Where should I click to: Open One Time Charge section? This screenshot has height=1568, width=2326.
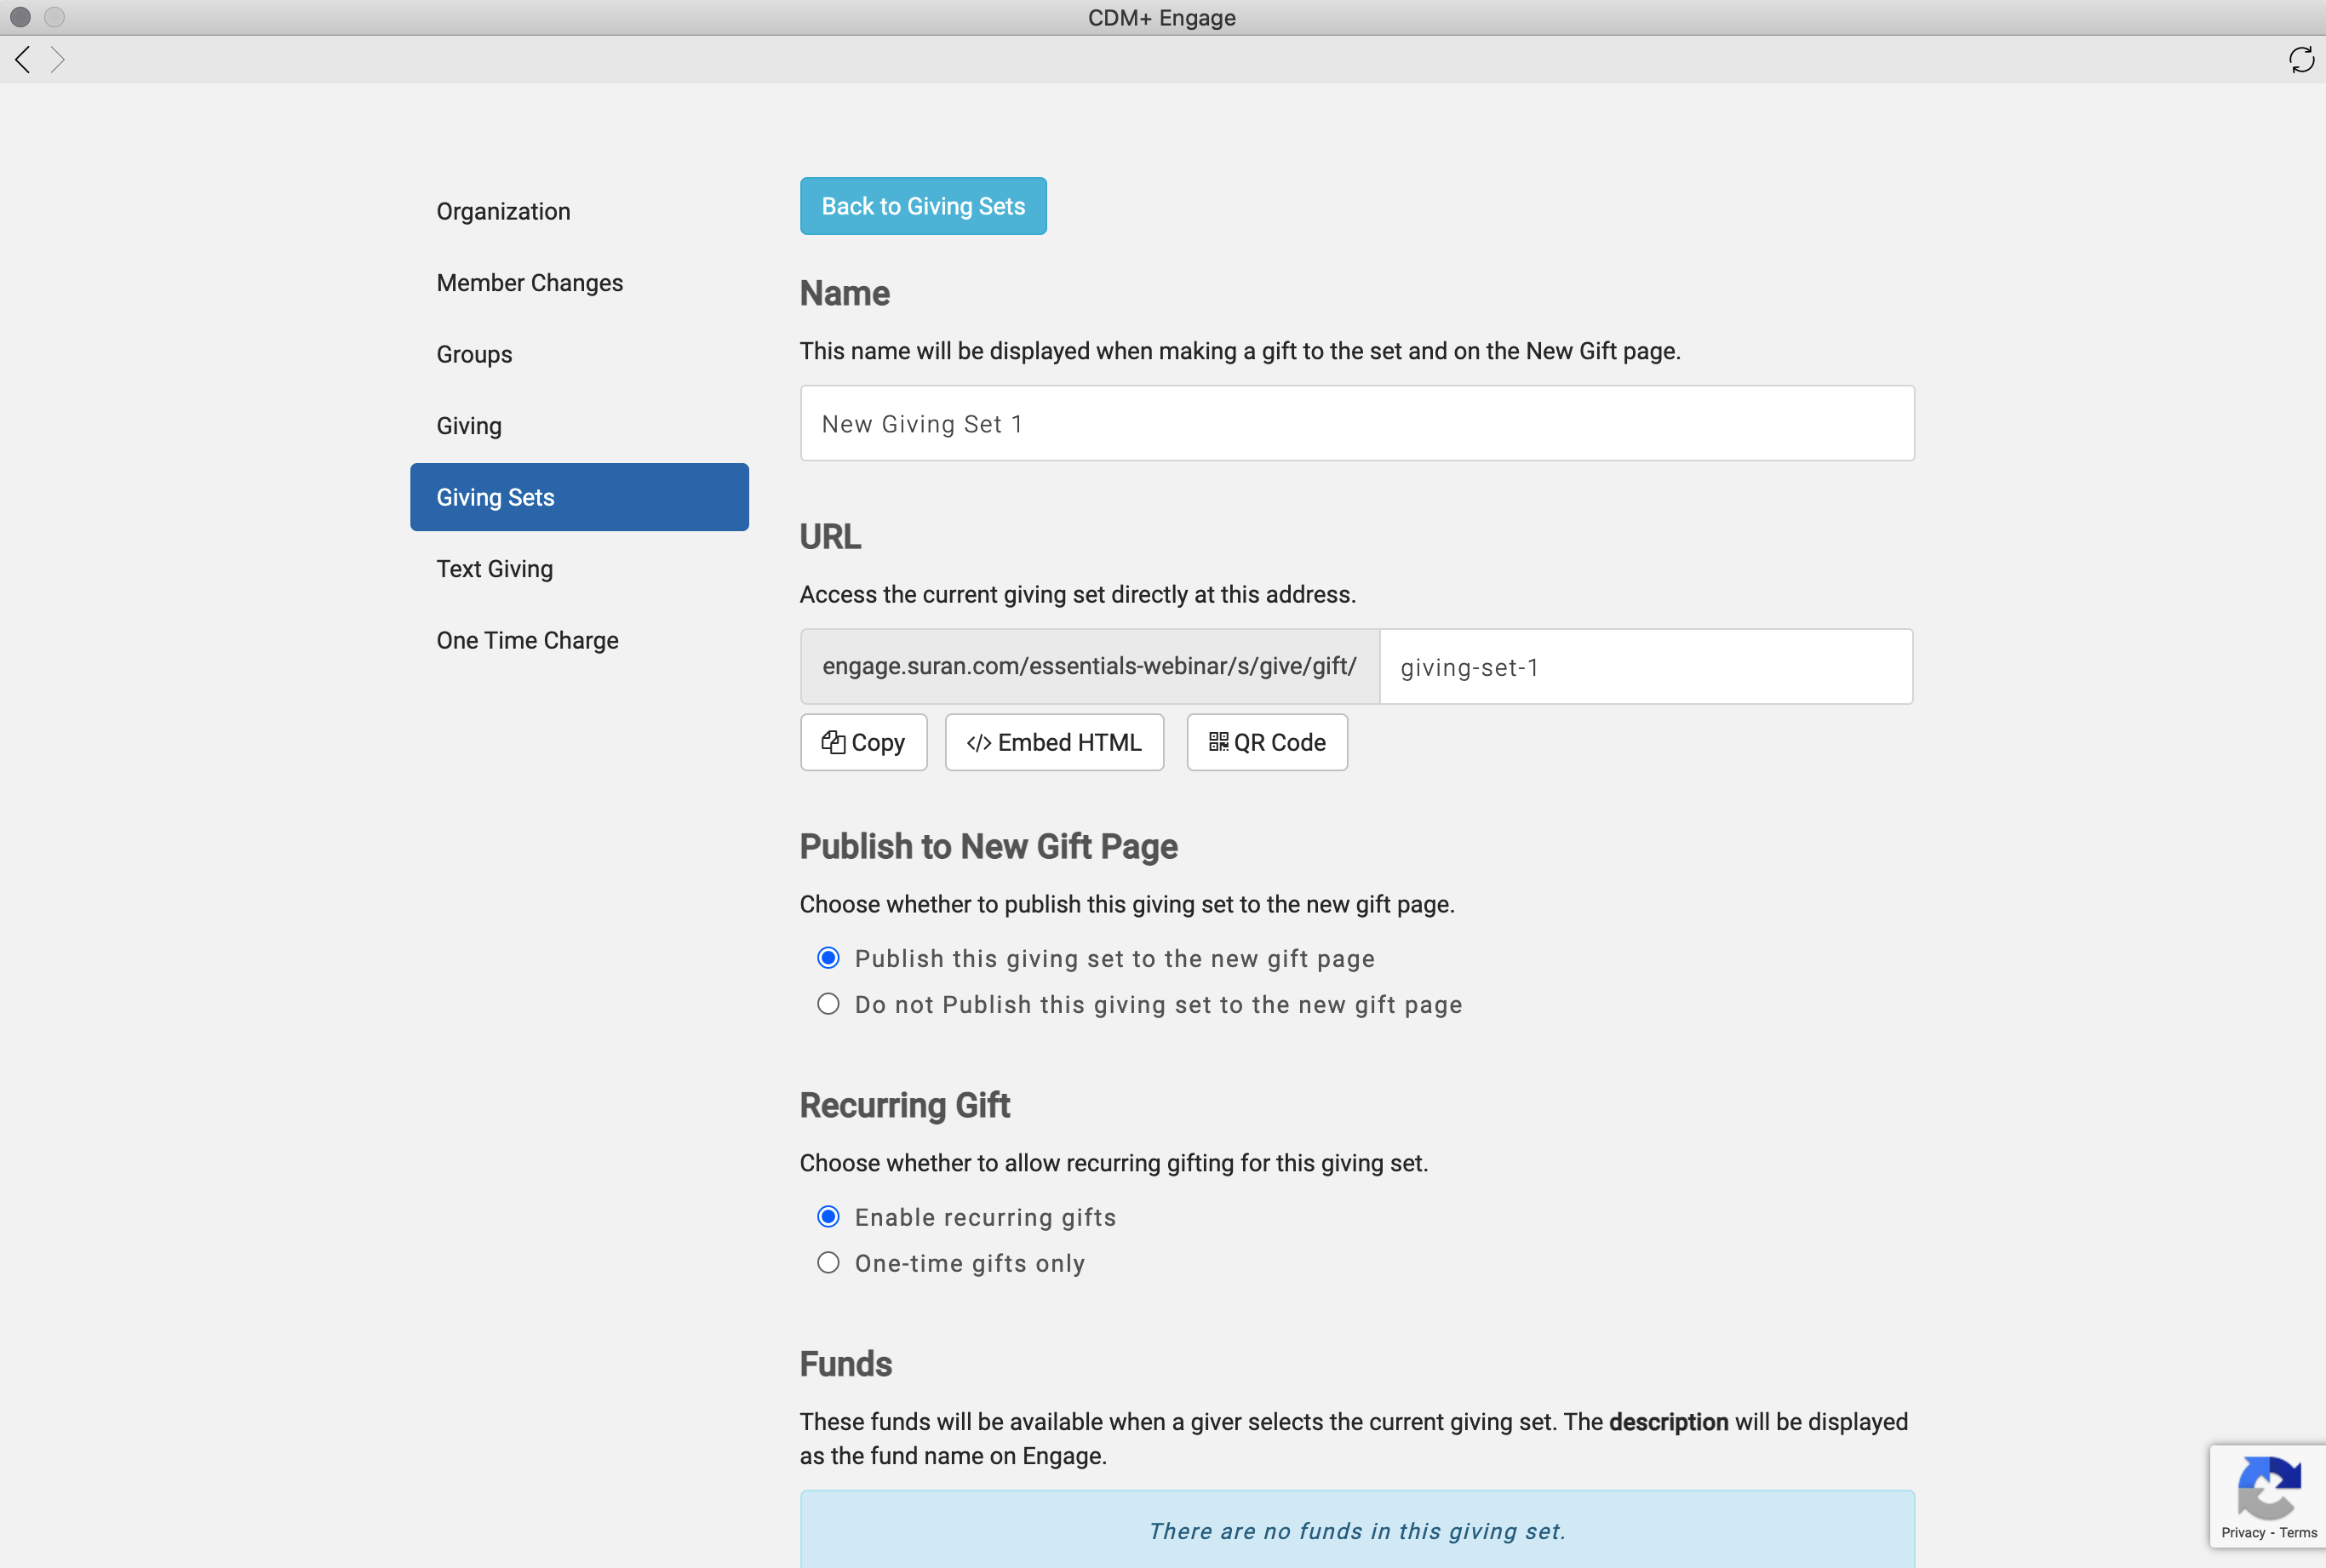coord(527,640)
